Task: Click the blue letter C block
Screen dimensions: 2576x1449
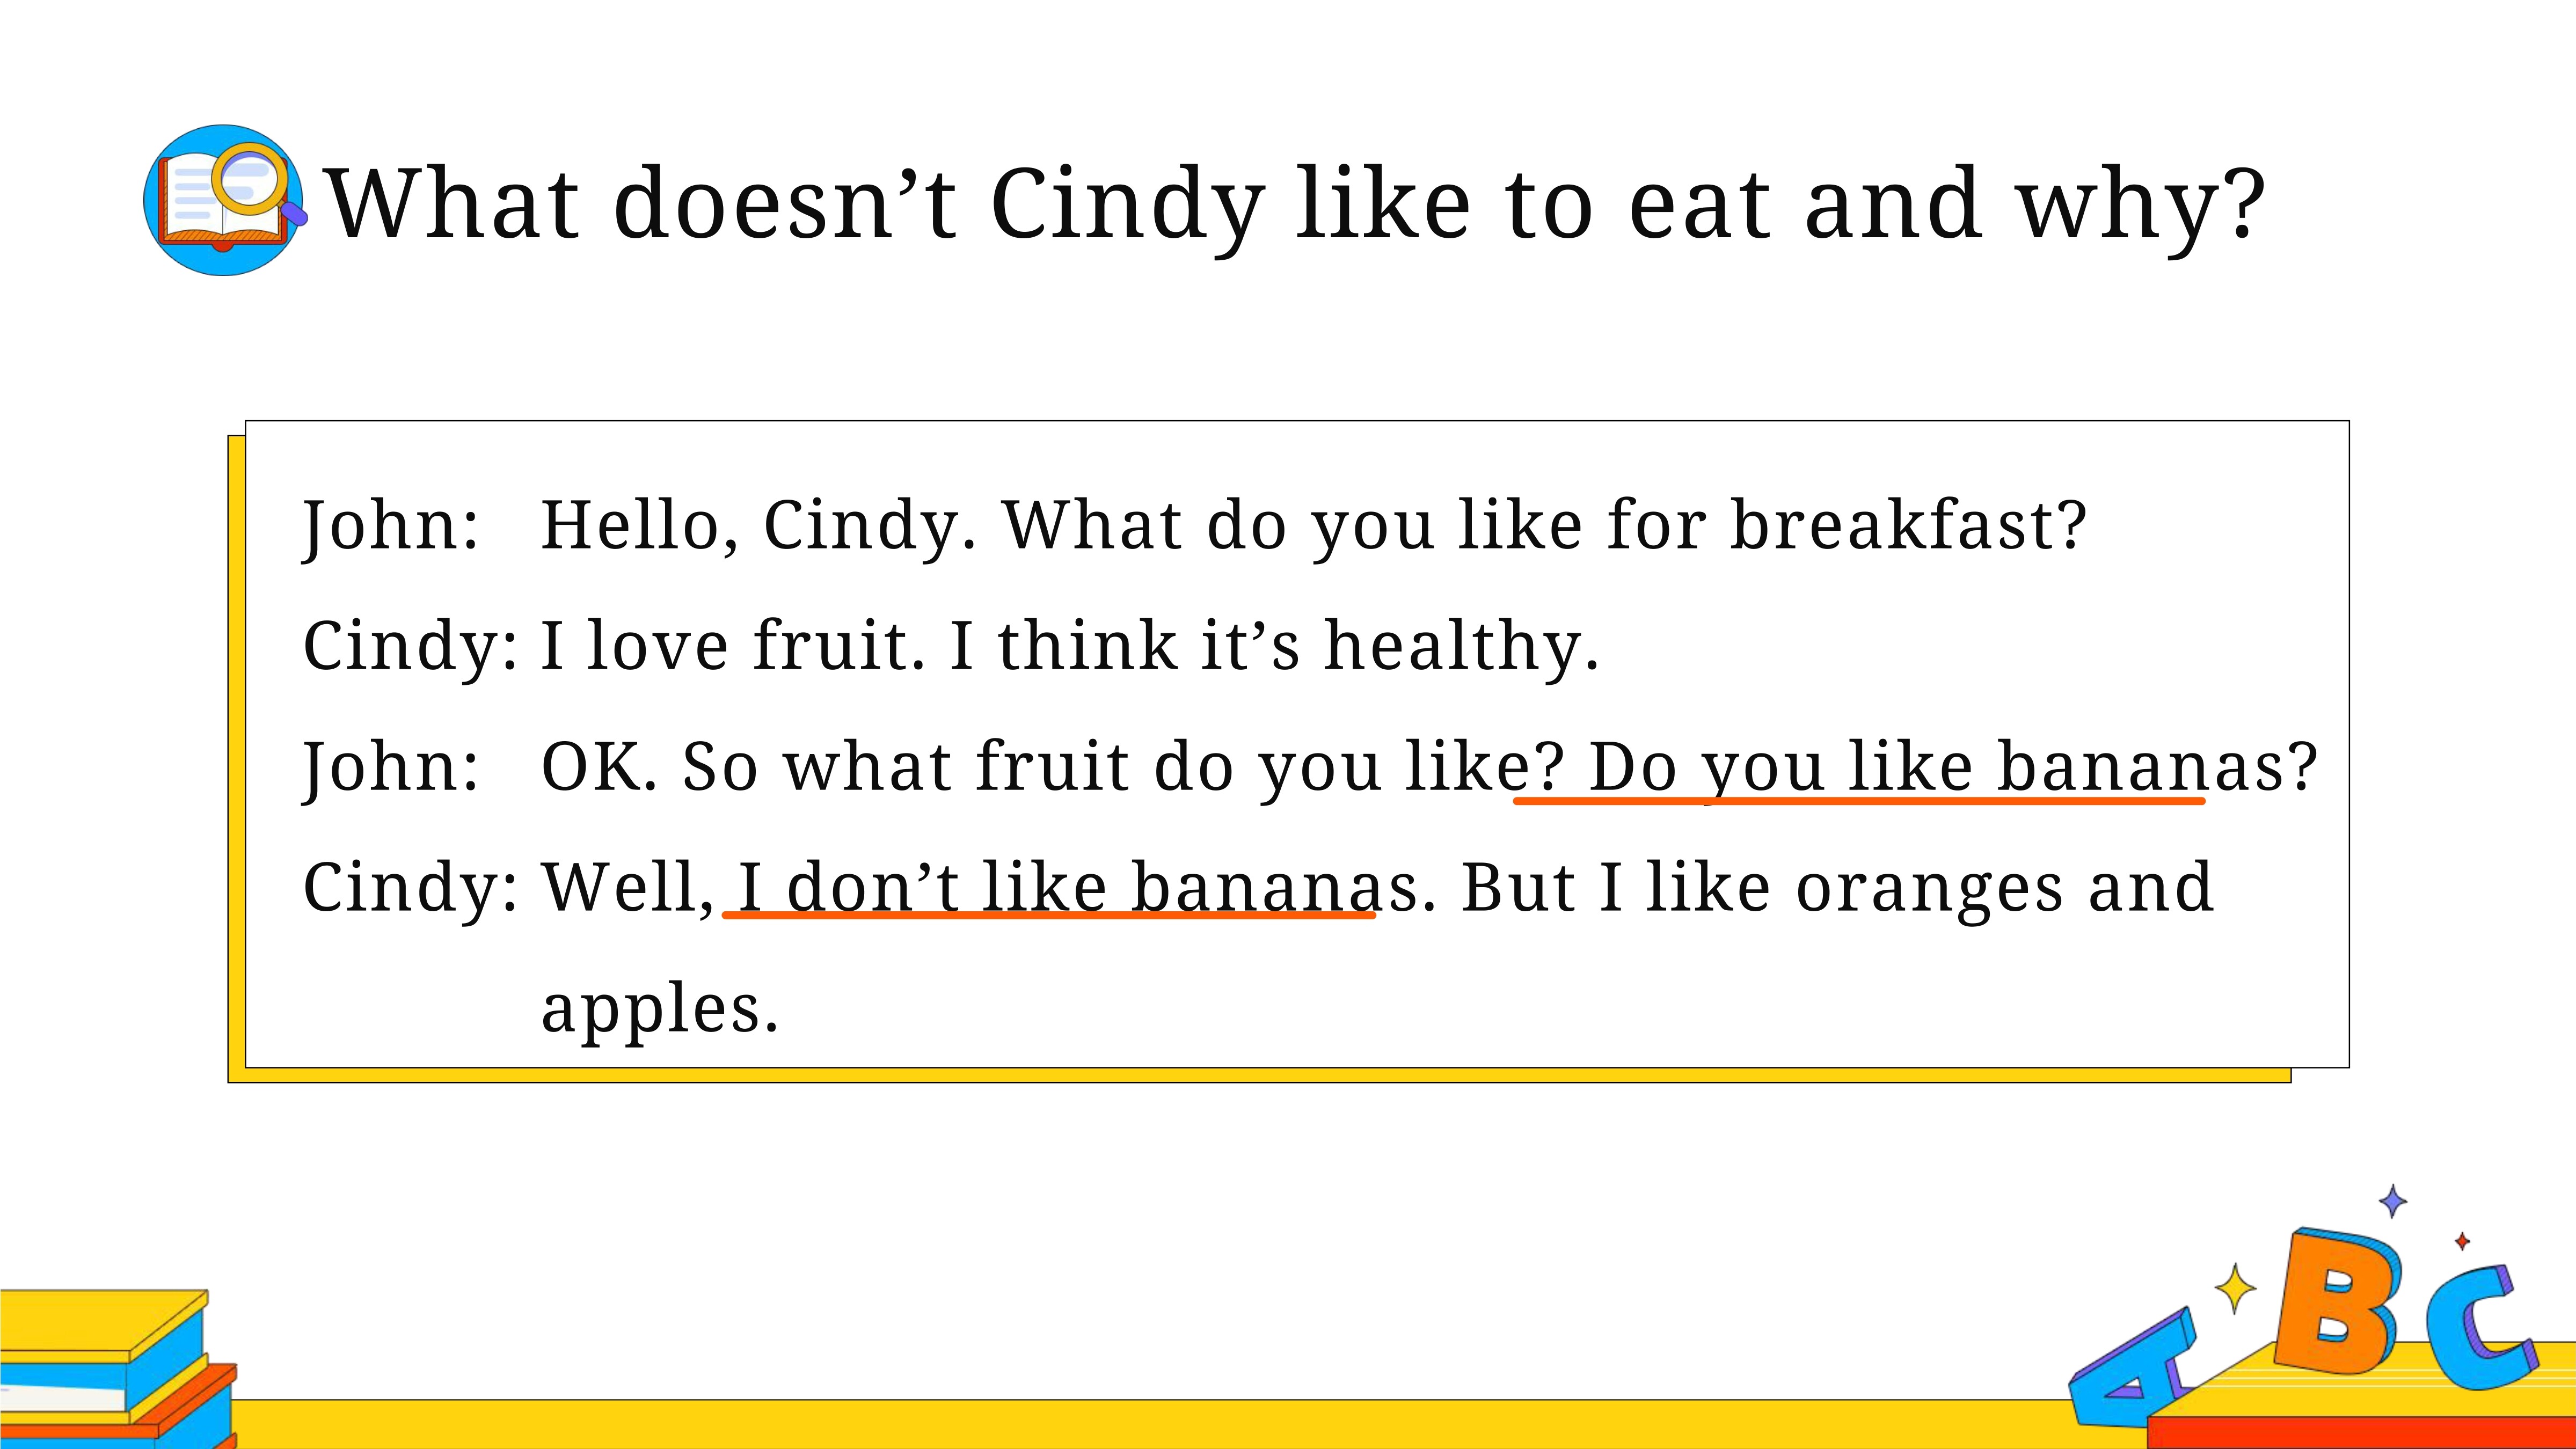Action: (2482, 1328)
